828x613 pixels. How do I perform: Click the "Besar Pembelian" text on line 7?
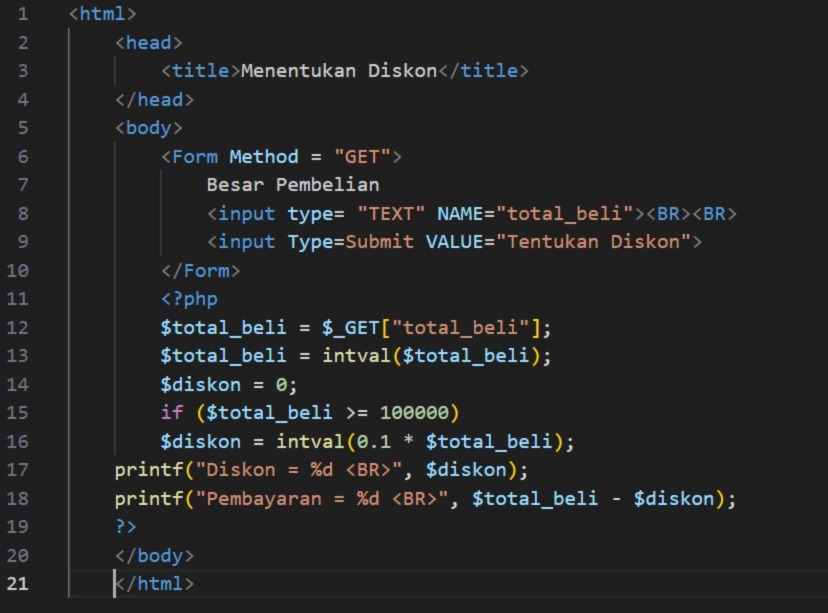pos(292,185)
